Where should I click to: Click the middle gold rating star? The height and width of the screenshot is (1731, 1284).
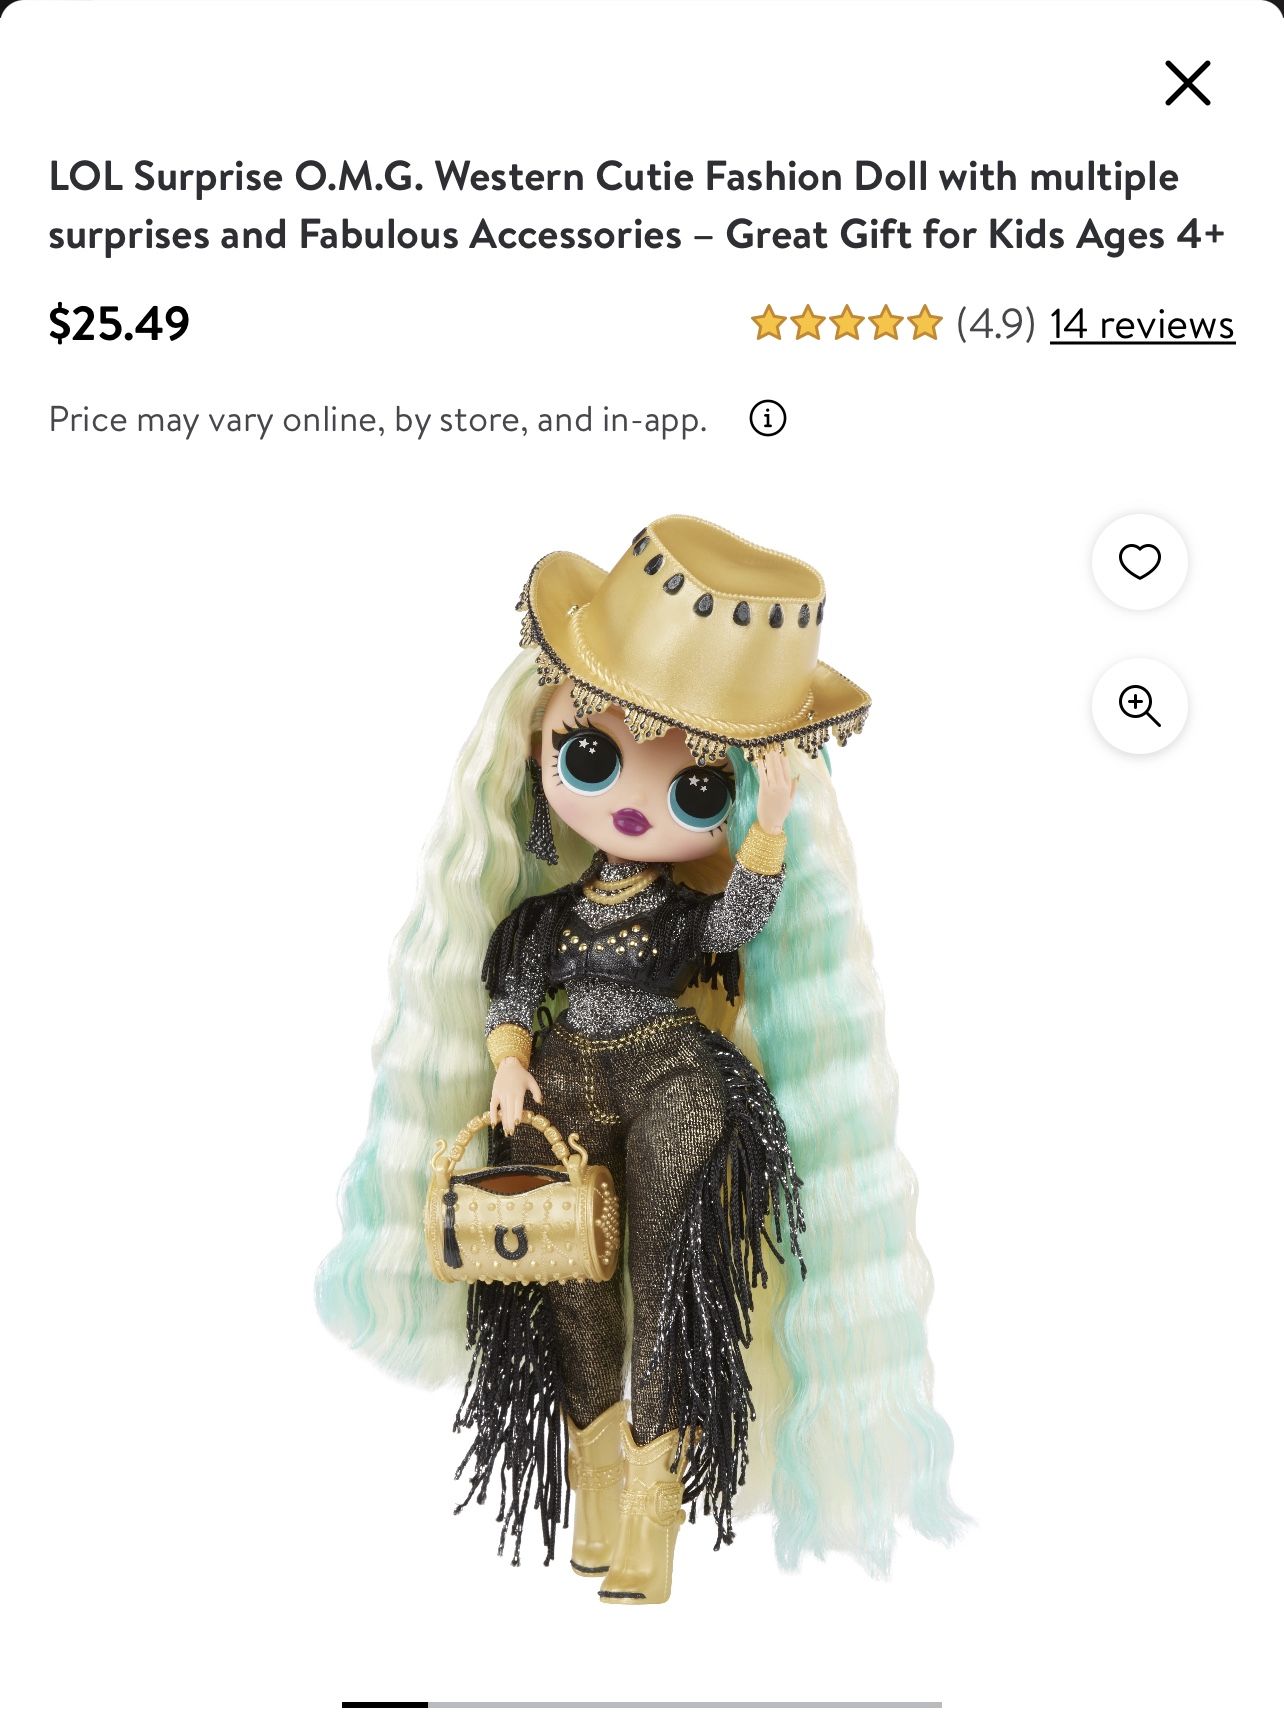[846, 324]
